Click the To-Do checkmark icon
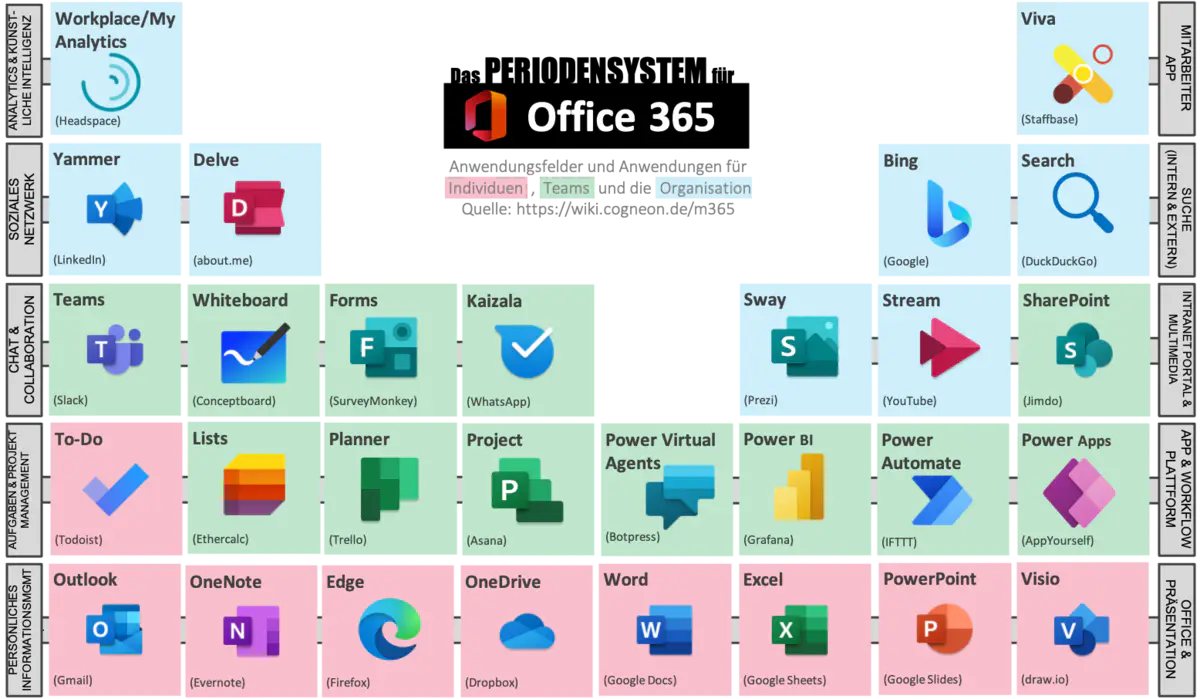Image resolution: width=1200 pixels, height=699 pixels. click(115, 489)
